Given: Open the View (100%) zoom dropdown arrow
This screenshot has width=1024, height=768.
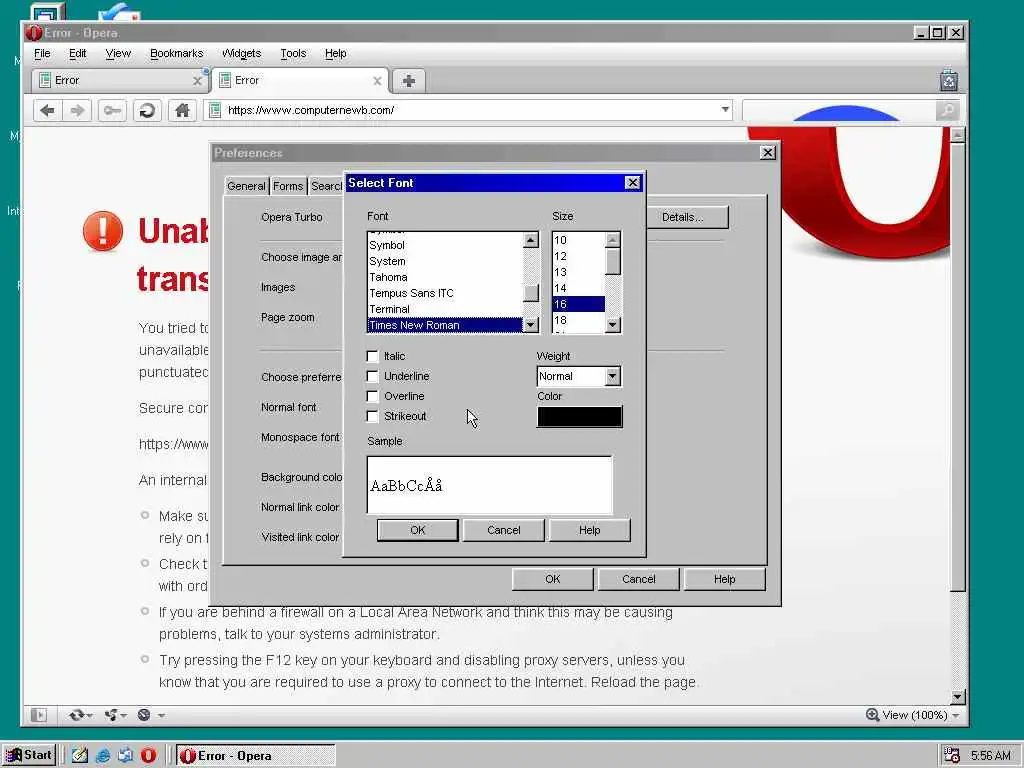Looking at the screenshot, I should tap(955, 715).
